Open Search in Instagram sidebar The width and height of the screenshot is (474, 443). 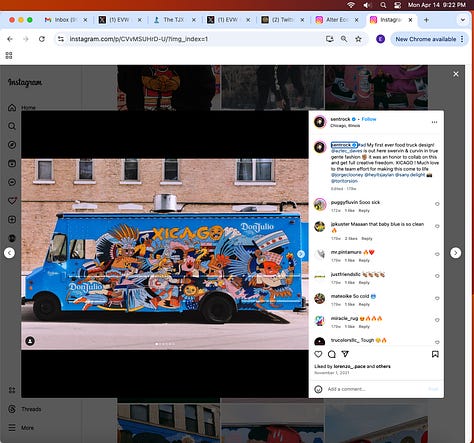[12, 126]
